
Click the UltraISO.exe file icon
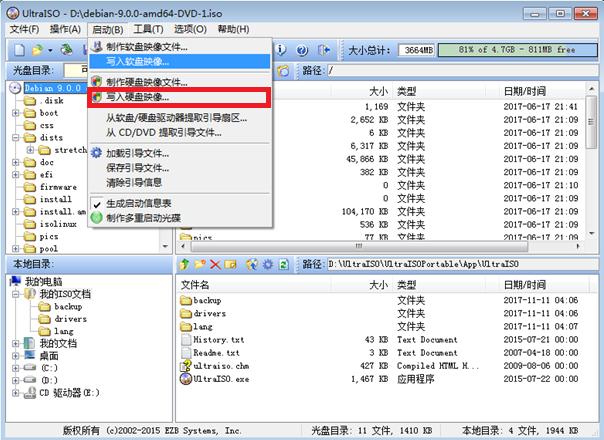coord(186,379)
